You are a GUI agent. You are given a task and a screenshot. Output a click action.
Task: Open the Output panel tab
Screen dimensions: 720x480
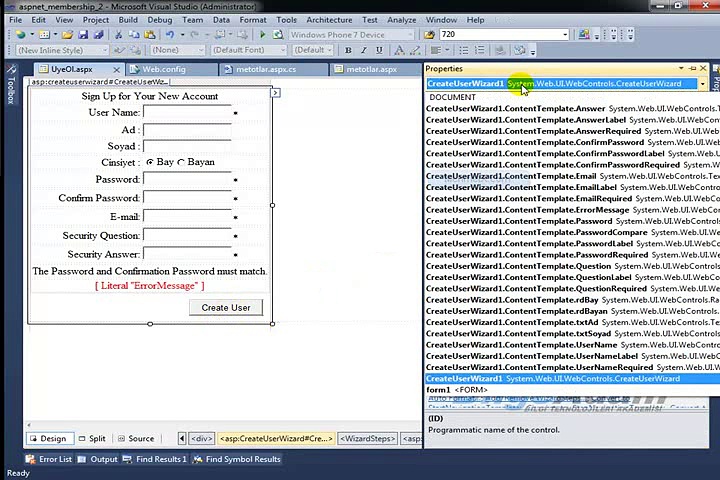[98, 459]
